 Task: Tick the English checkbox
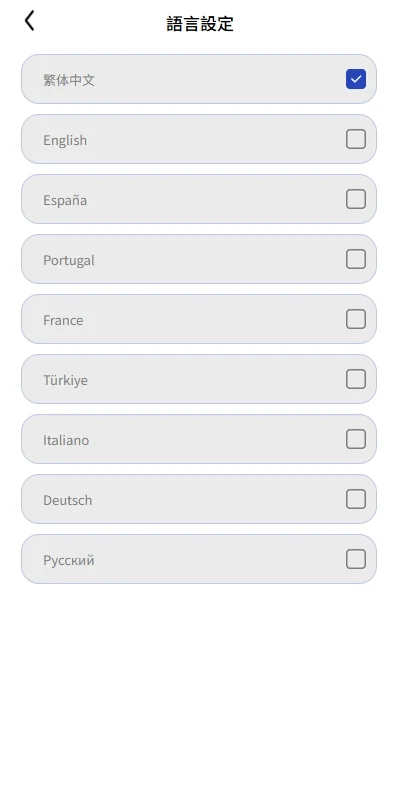pyautogui.click(x=356, y=139)
